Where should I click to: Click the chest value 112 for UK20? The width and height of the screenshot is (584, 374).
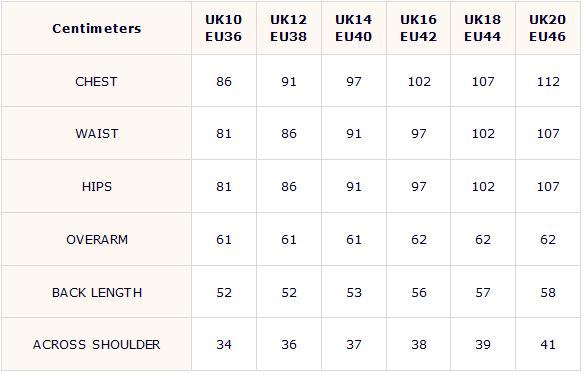point(548,82)
